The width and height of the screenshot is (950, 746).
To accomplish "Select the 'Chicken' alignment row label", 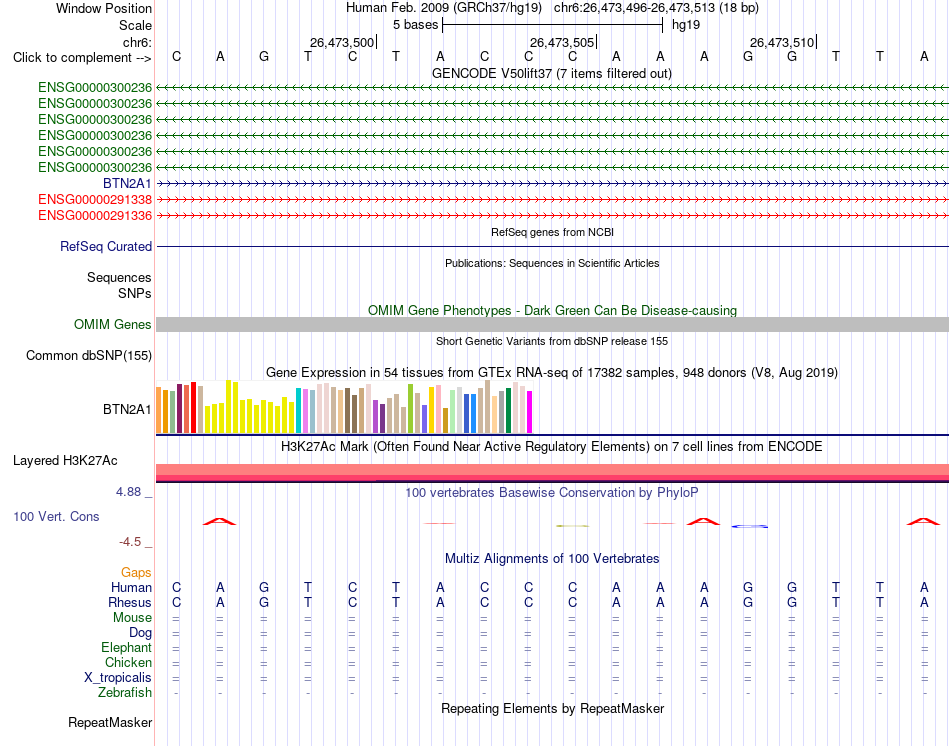I will (128, 662).
